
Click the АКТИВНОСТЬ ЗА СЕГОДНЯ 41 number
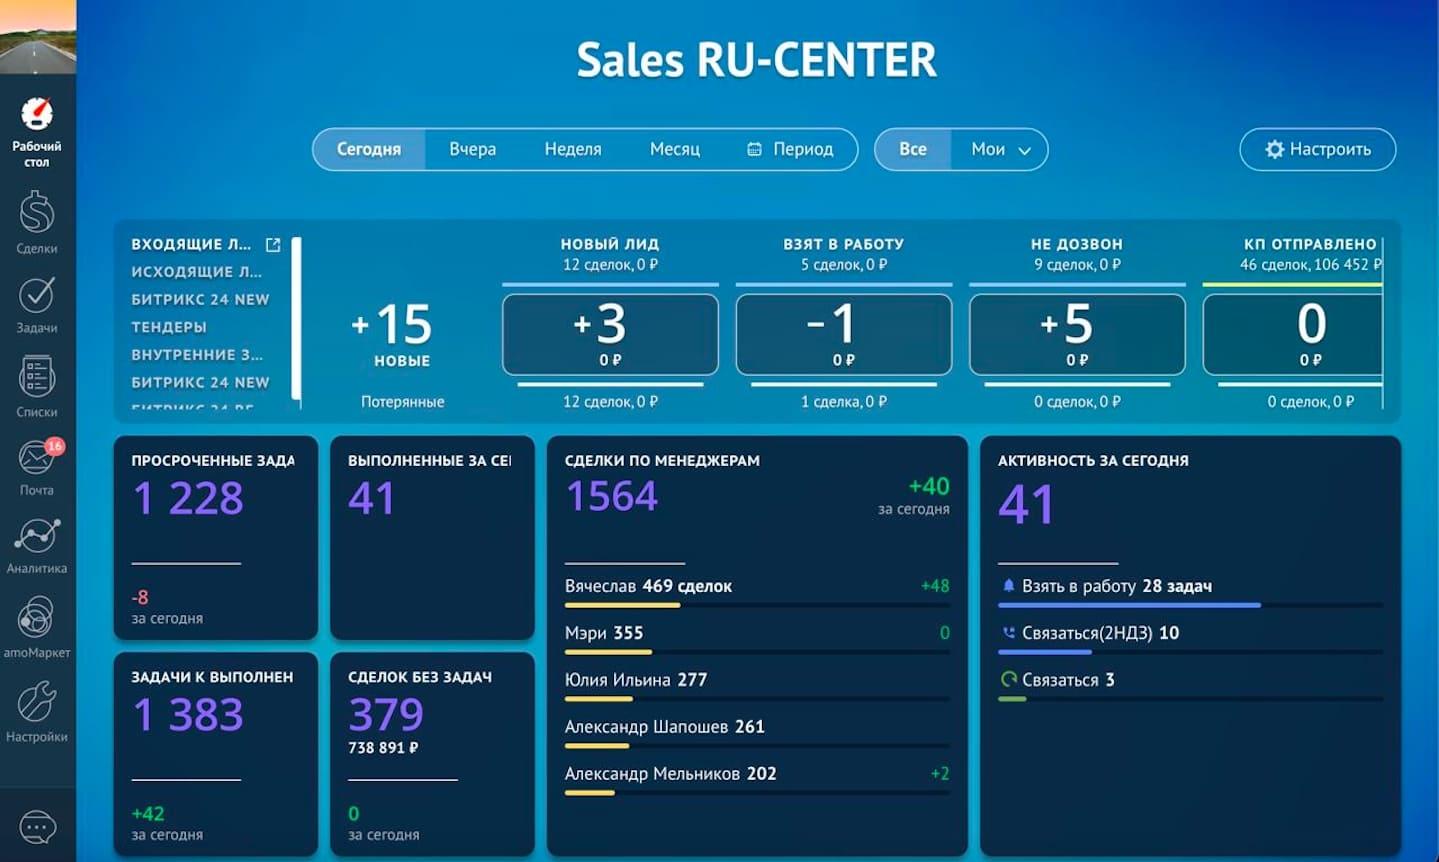coord(1026,504)
